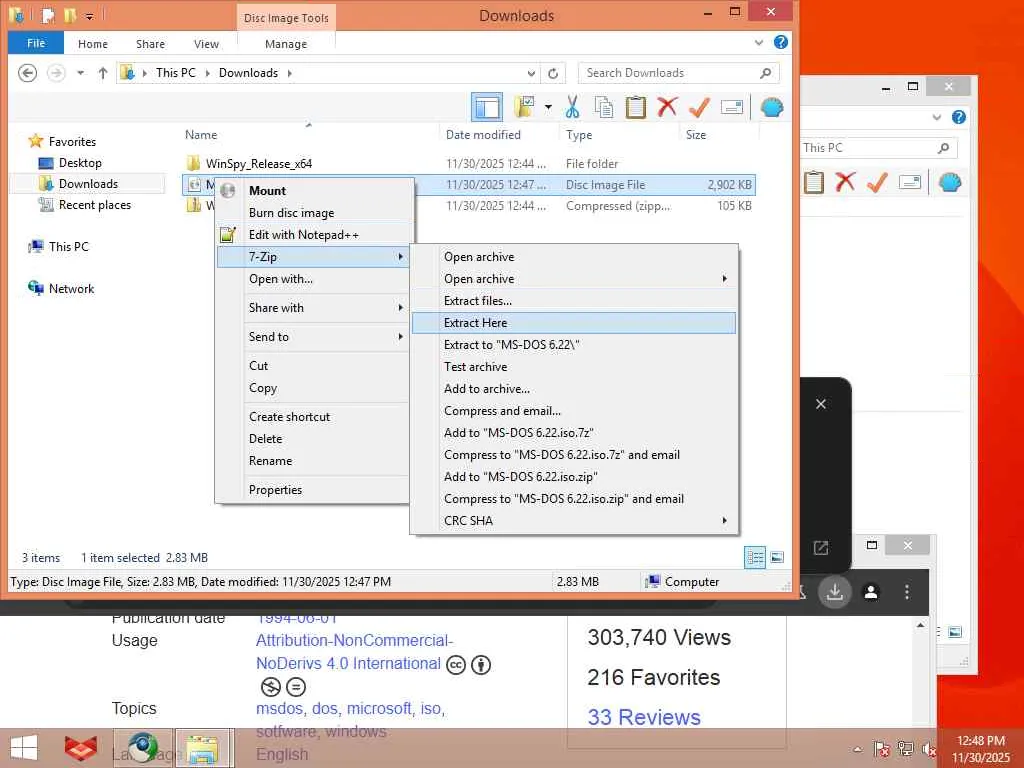The width and height of the screenshot is (1024, 768).
Task: Close the dark download popup
Action: click(821, 404)
